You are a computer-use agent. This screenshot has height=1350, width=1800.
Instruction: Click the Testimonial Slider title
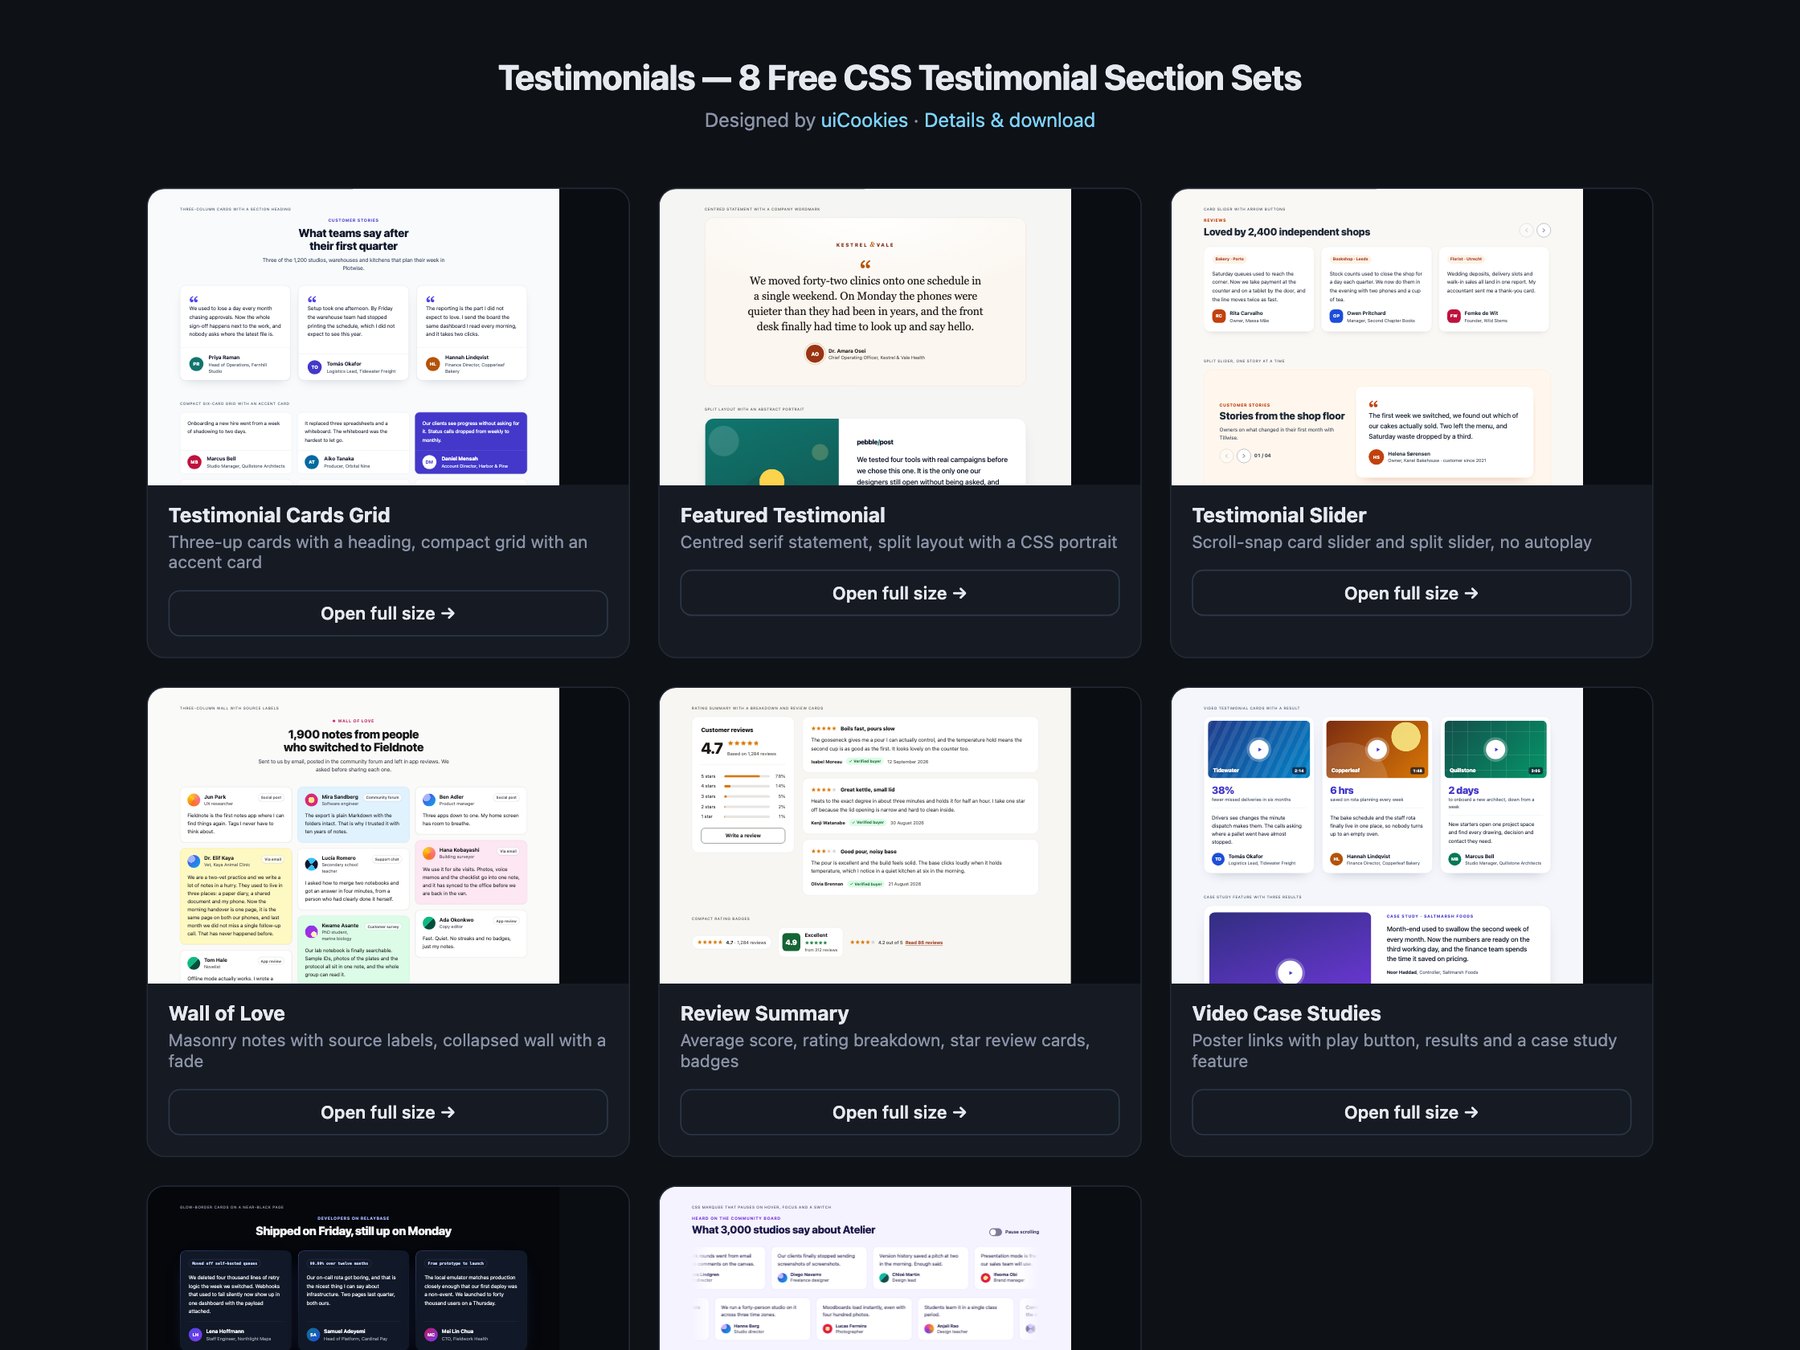click(x=1279, y=515)
